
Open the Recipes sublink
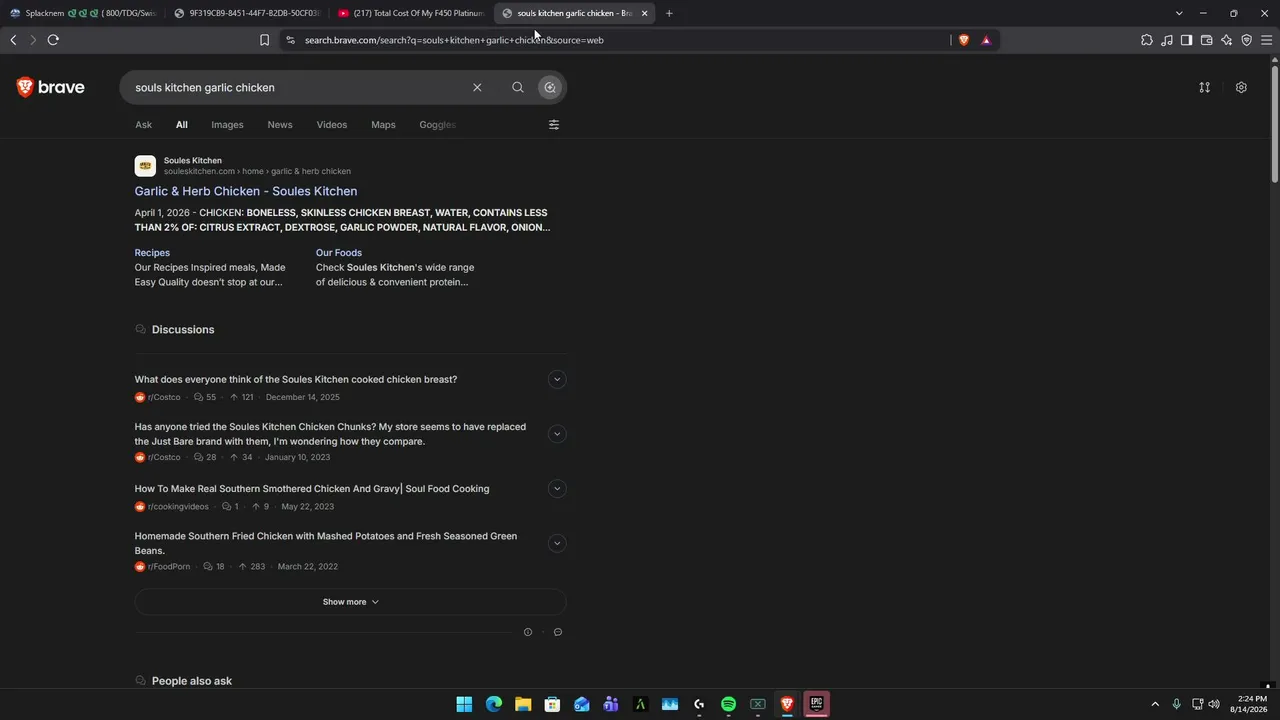coord(152,253)
